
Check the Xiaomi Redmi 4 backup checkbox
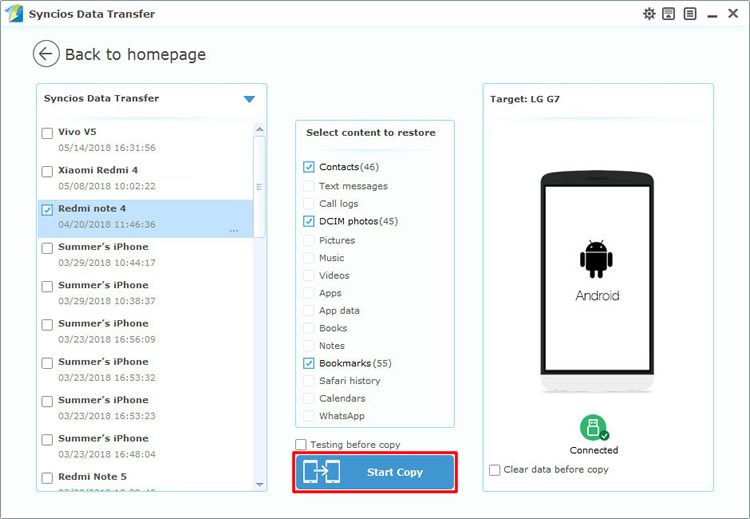47,171
